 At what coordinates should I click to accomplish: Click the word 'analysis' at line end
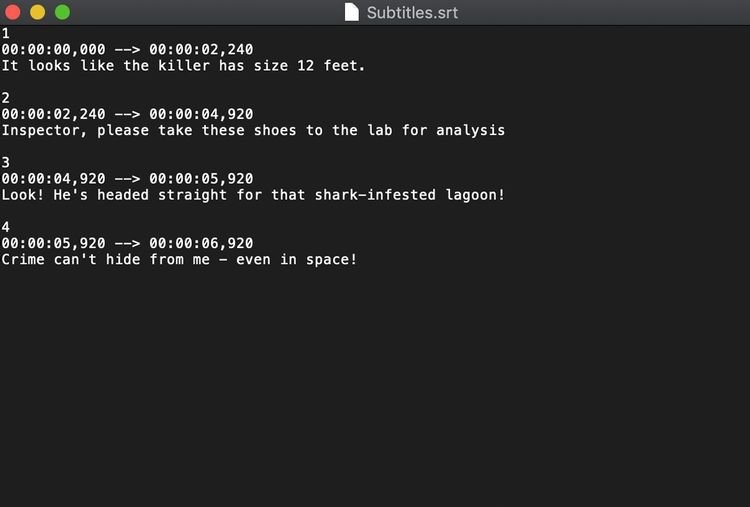tap(471, 130)
